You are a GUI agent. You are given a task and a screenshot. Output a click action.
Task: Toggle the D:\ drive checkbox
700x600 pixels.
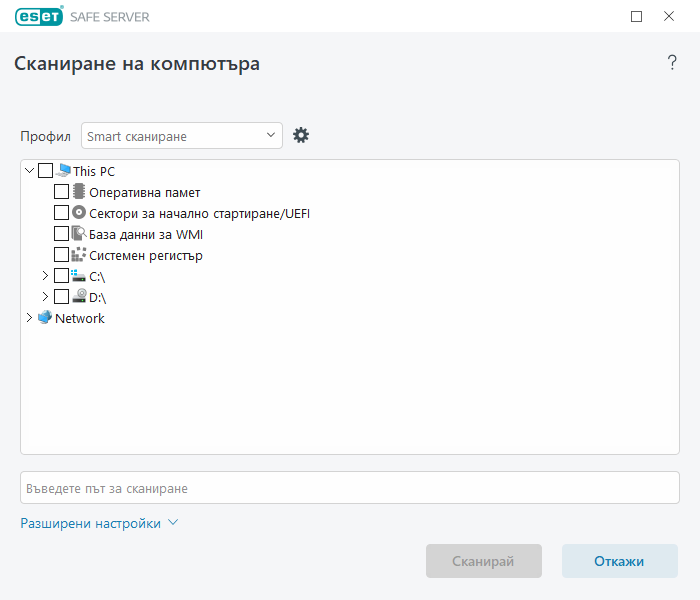(61, 297)
